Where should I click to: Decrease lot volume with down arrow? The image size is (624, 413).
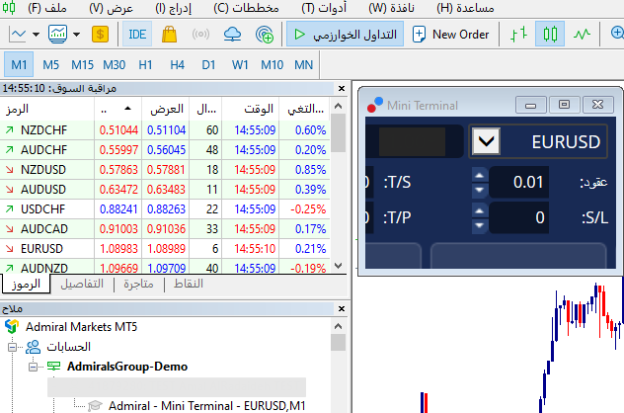480,190
